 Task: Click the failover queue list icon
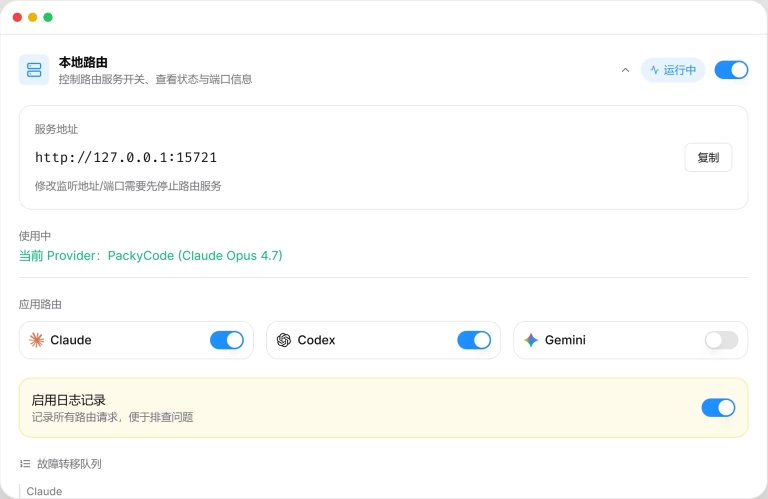[25, 464]
